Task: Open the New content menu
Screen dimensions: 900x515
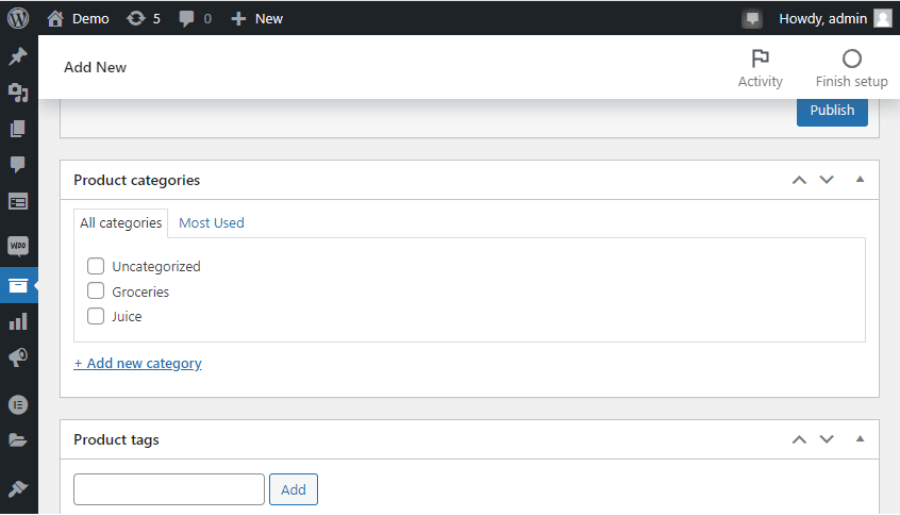Action: [x=257, y=19]
